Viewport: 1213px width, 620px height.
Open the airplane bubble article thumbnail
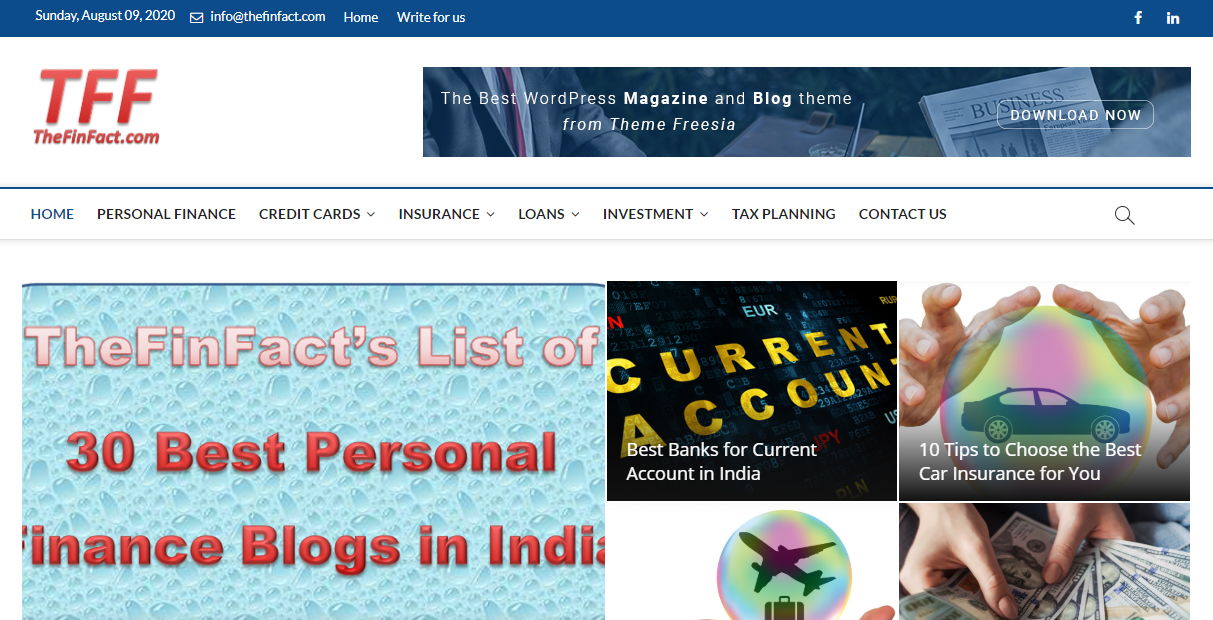[x=752, y=562]
